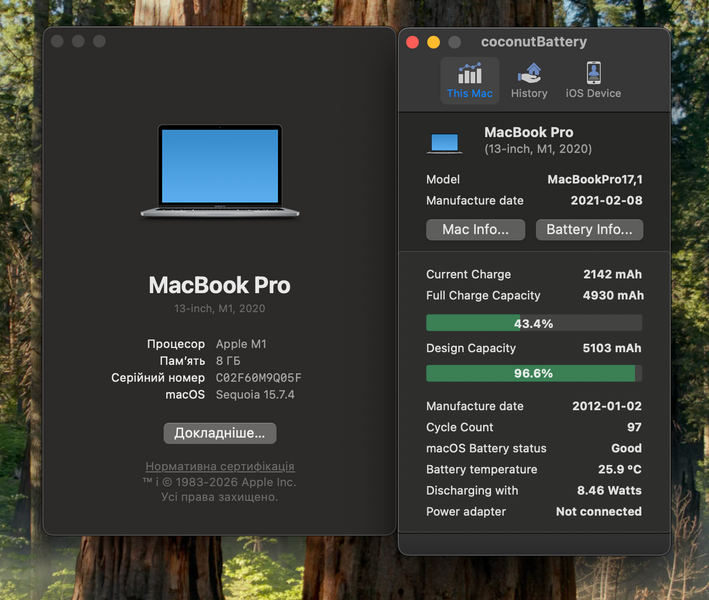Click the 8 ГБ memory value
Screen dimensions: 709x600
click(x=228, y=361)
